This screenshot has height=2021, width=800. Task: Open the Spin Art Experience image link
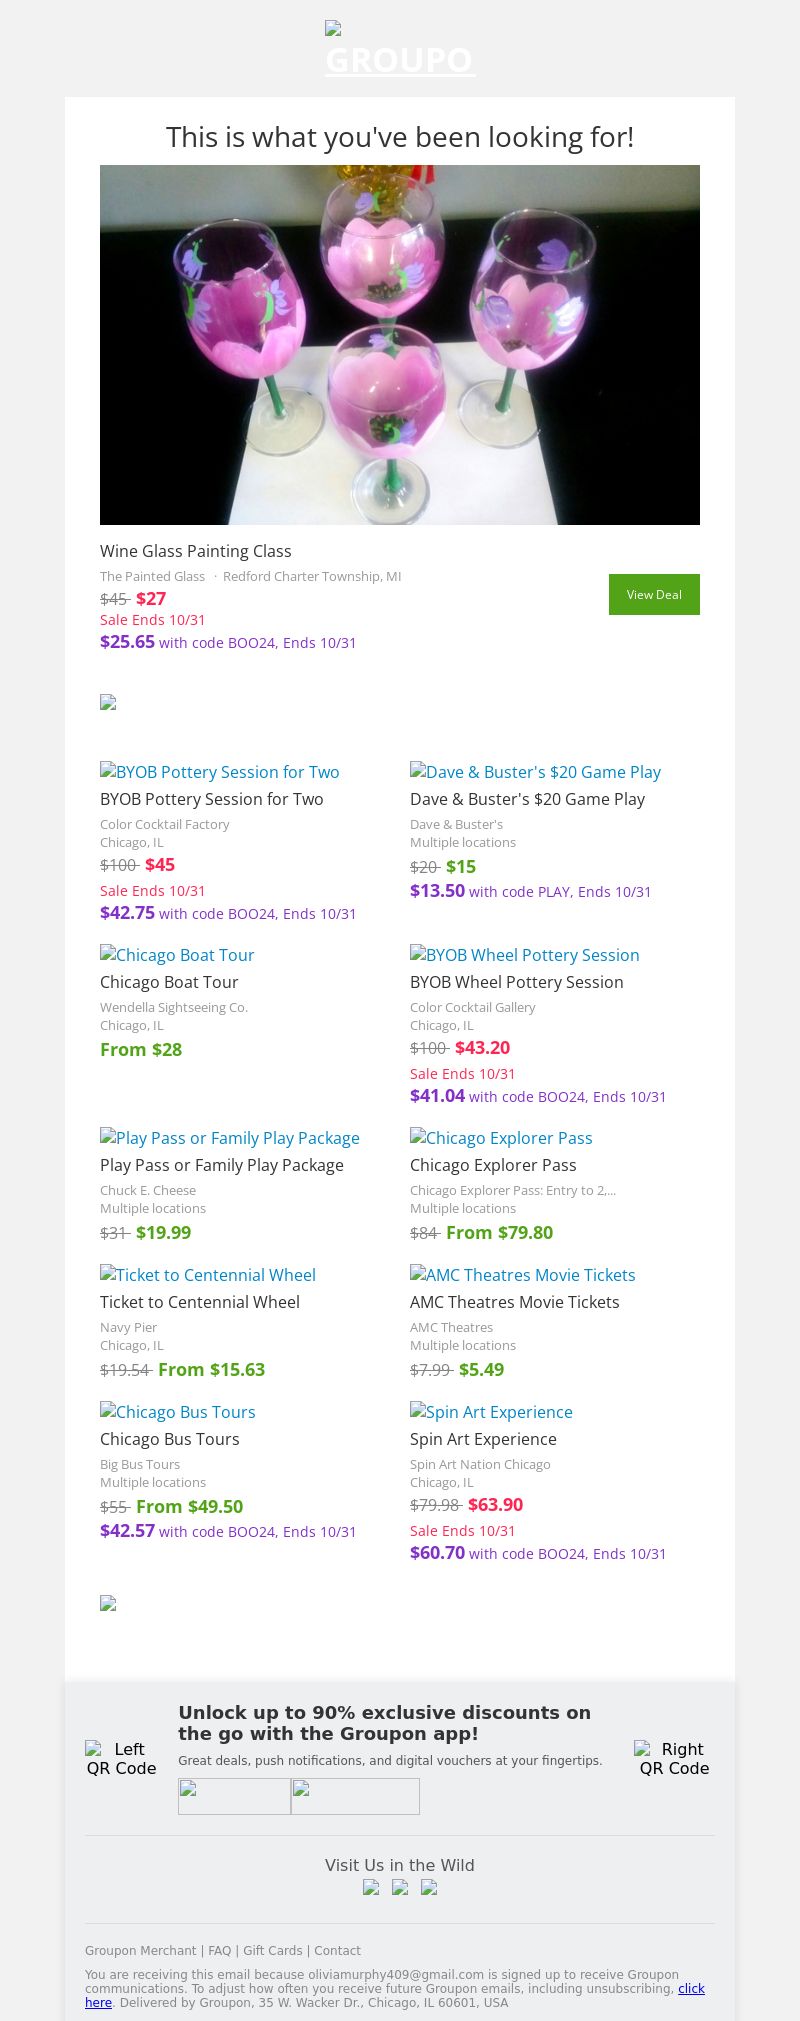pos(491,1412)
